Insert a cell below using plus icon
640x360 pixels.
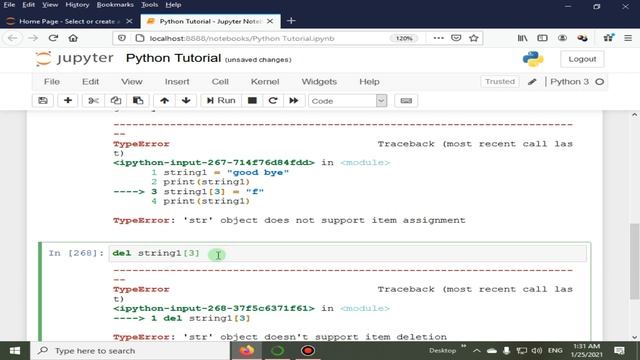(x=68, y=100)
